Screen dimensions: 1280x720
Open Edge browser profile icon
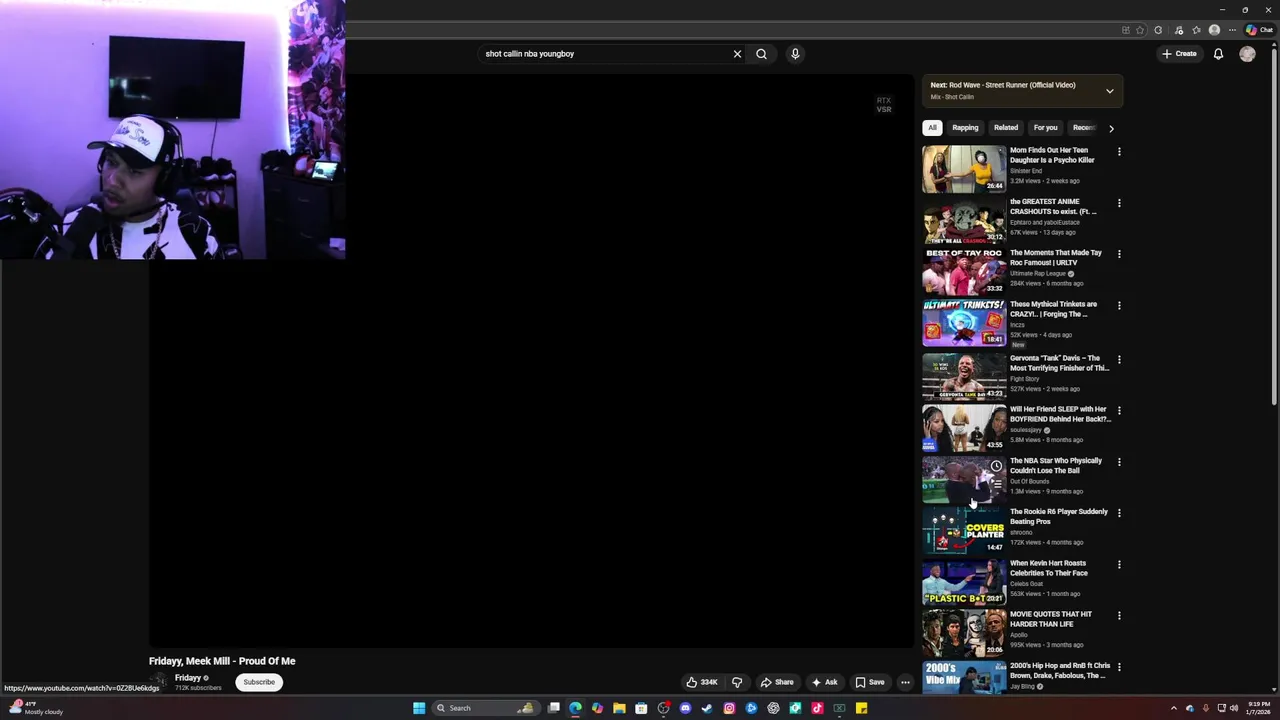click(x=1214, y=30)
